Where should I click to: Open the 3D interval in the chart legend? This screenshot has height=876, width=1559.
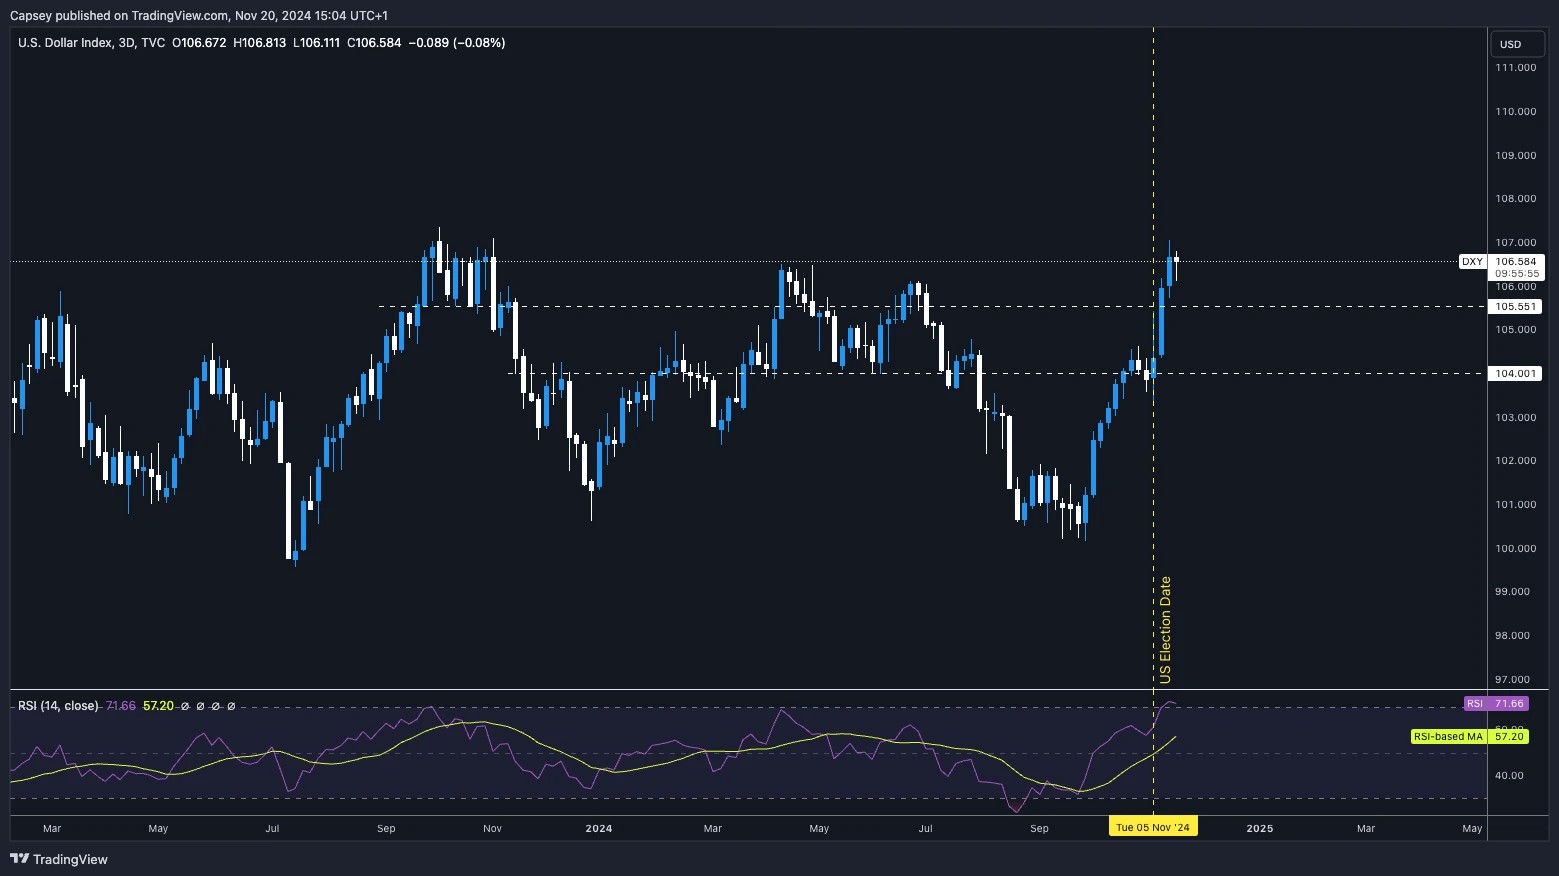coord(128,43)
